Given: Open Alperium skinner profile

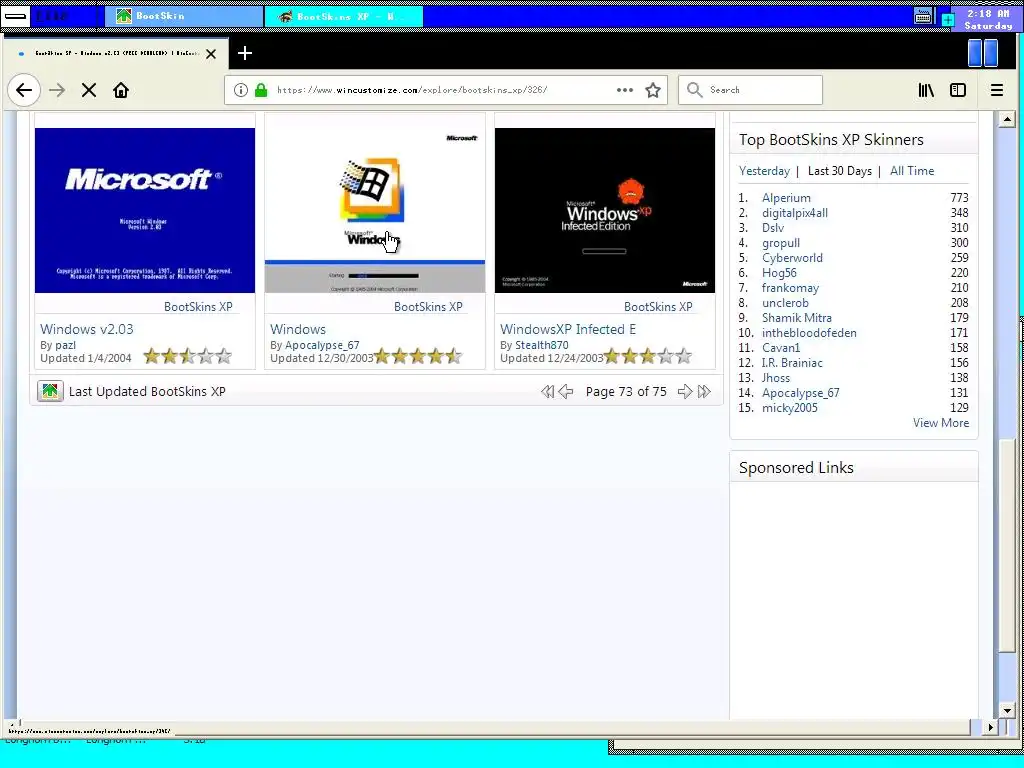Looking at the screenshot, I should [786, 197].
